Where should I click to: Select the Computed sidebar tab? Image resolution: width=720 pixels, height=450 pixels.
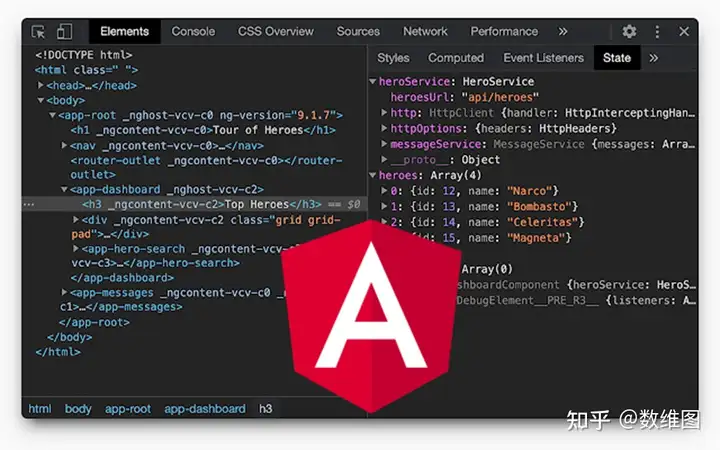tap(456, 58)
